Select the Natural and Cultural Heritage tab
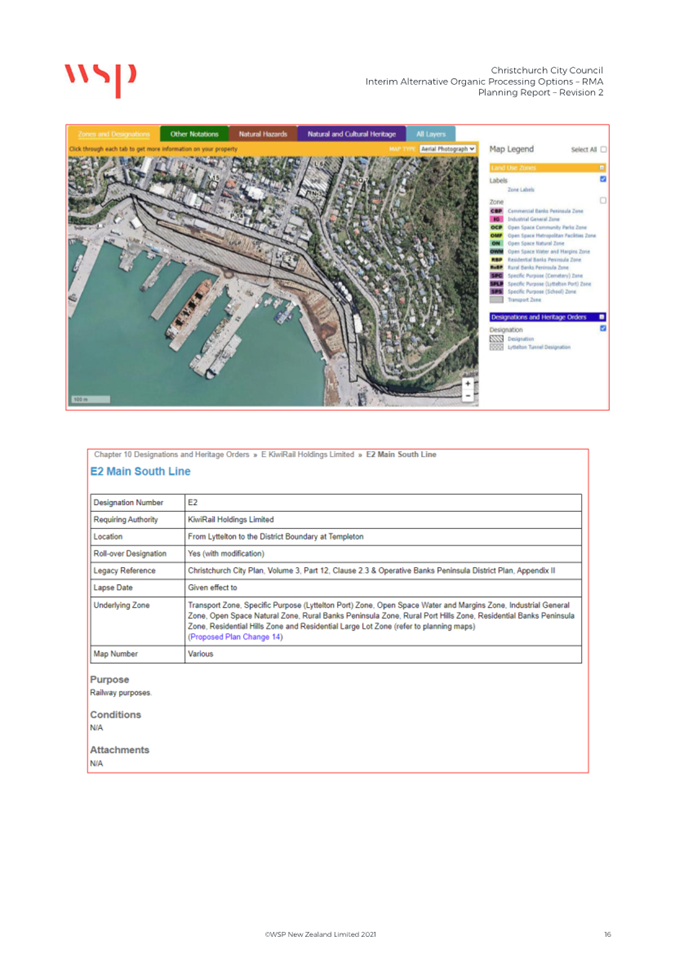675x954 pixels. (x=351, y=134)
